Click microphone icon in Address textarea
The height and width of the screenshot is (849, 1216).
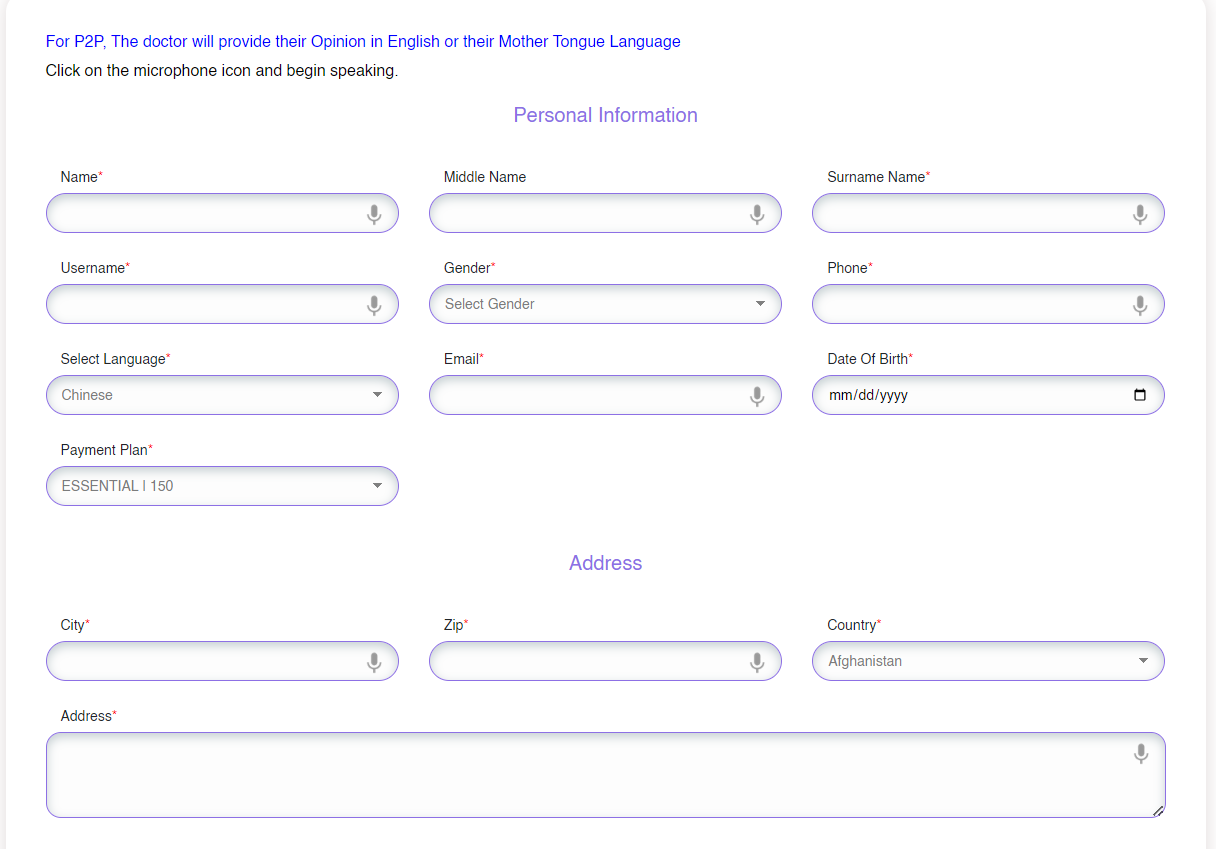pyautogui.click(x=1141, y=753)
